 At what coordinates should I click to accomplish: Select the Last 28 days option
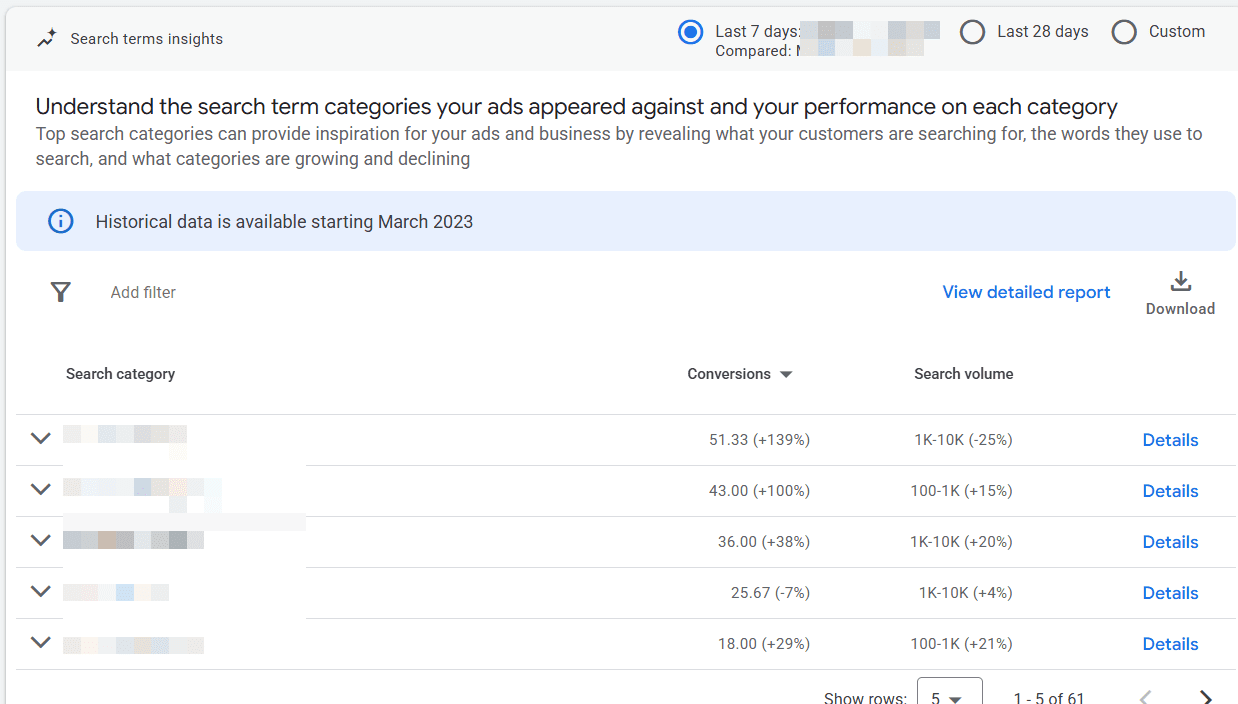click(972, 32)
